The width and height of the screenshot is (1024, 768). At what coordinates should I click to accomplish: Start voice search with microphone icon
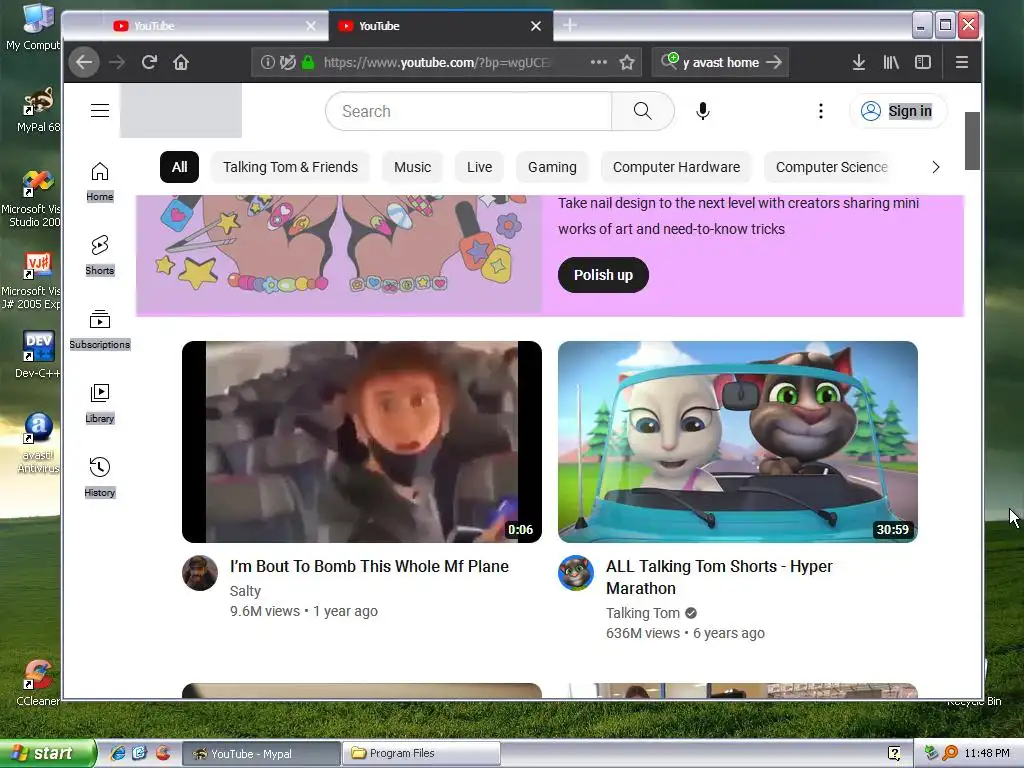pos(703,111)
